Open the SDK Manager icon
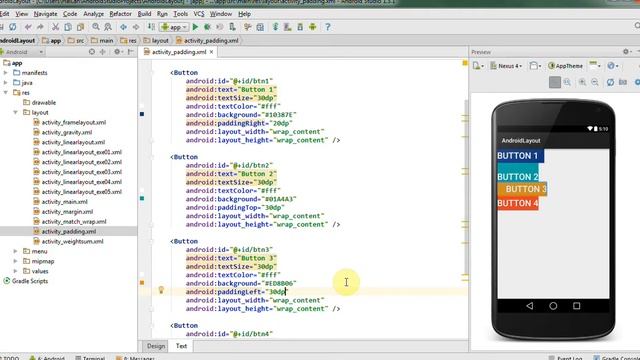 click(x=300, y=27)
